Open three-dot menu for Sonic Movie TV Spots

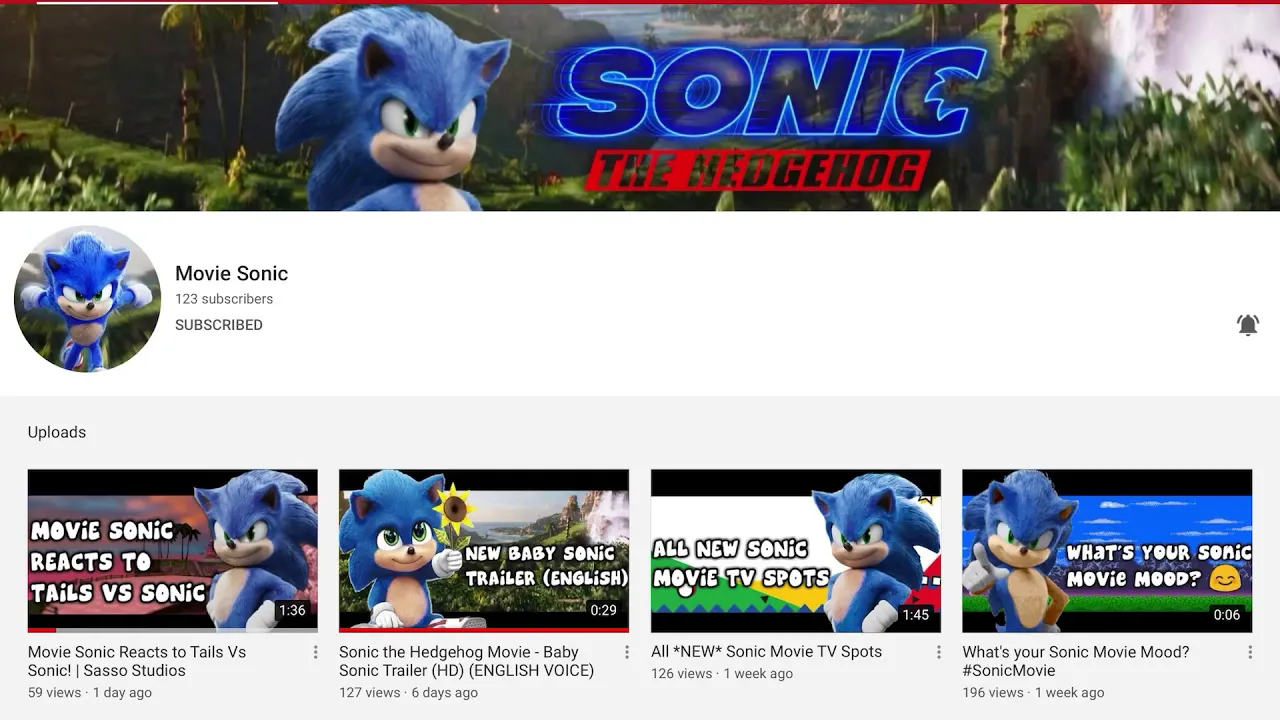tap(938, 652)
